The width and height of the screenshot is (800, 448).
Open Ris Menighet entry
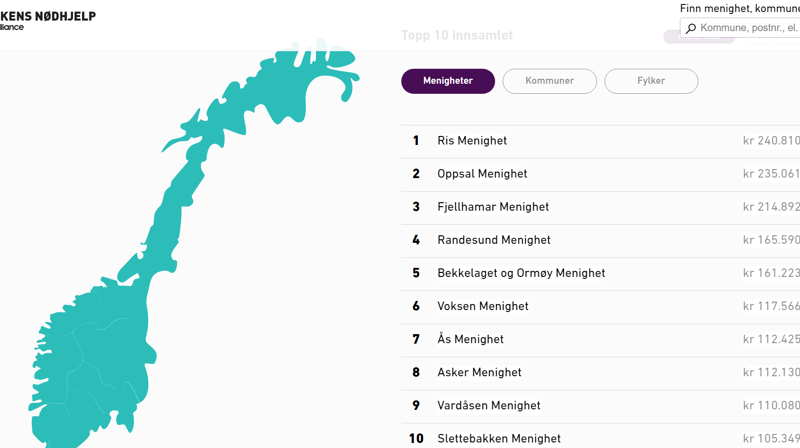pyautogui.click(x=472, y=141)
